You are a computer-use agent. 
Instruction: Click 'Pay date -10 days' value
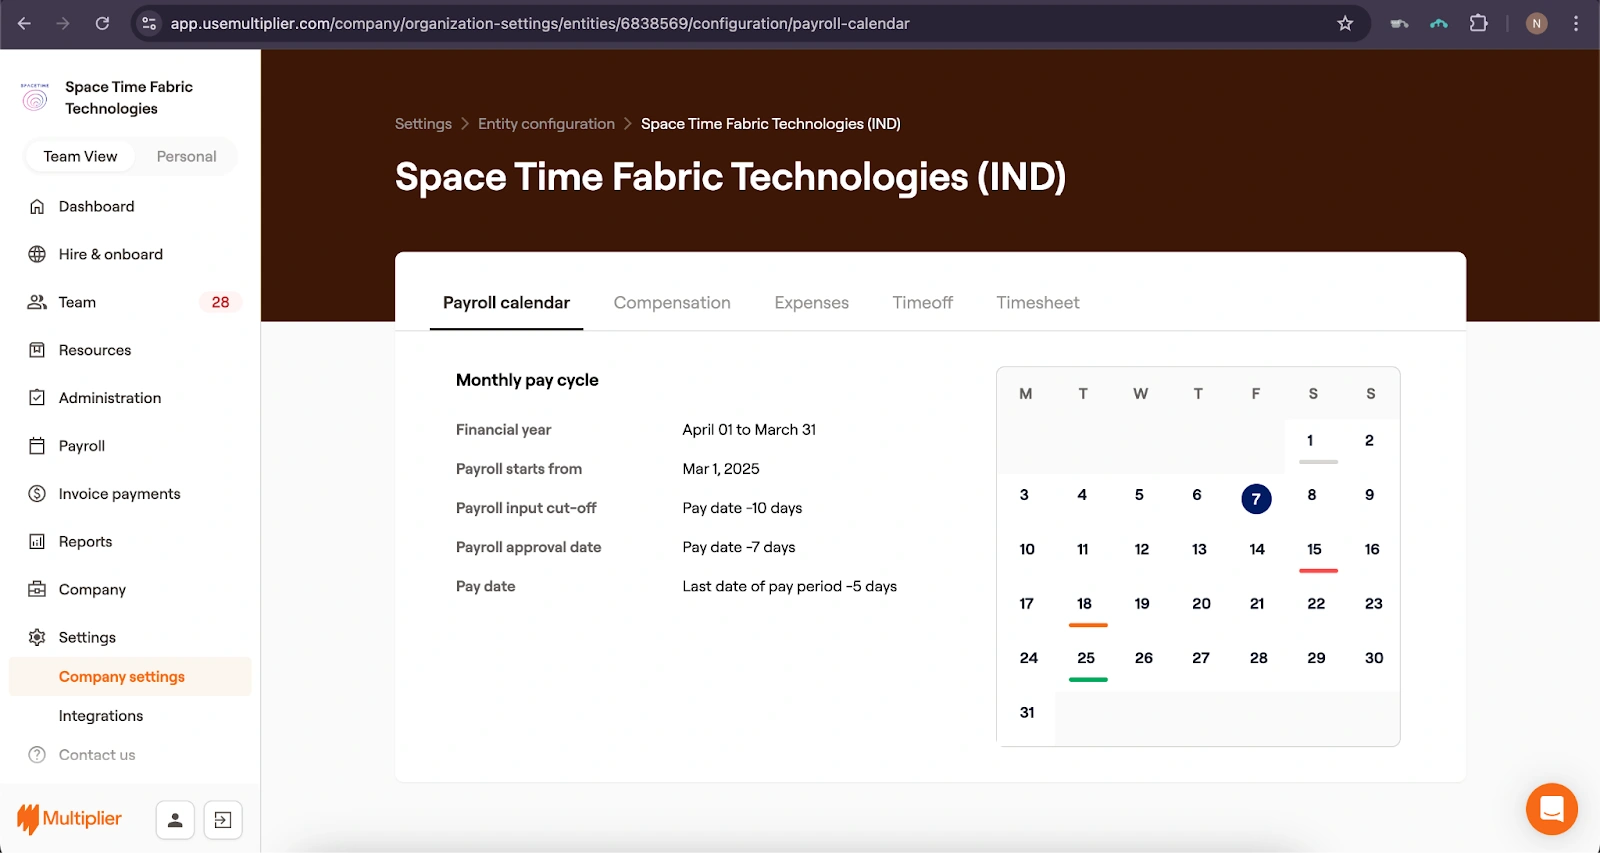click(x=742, y=508)
